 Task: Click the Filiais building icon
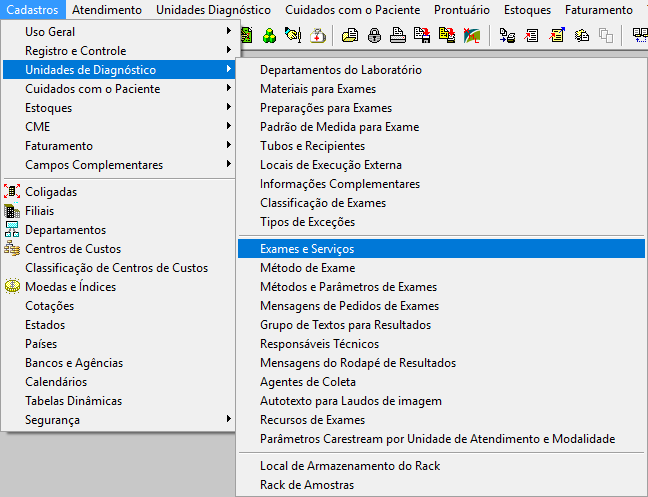(12, 211)
